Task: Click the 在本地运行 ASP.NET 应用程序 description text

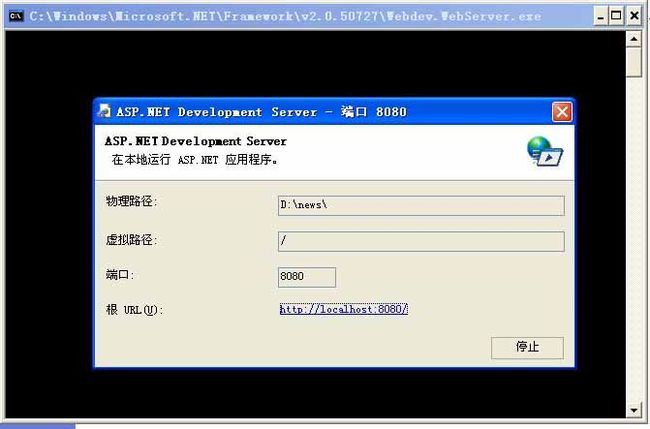Action: tap(194, 160)
